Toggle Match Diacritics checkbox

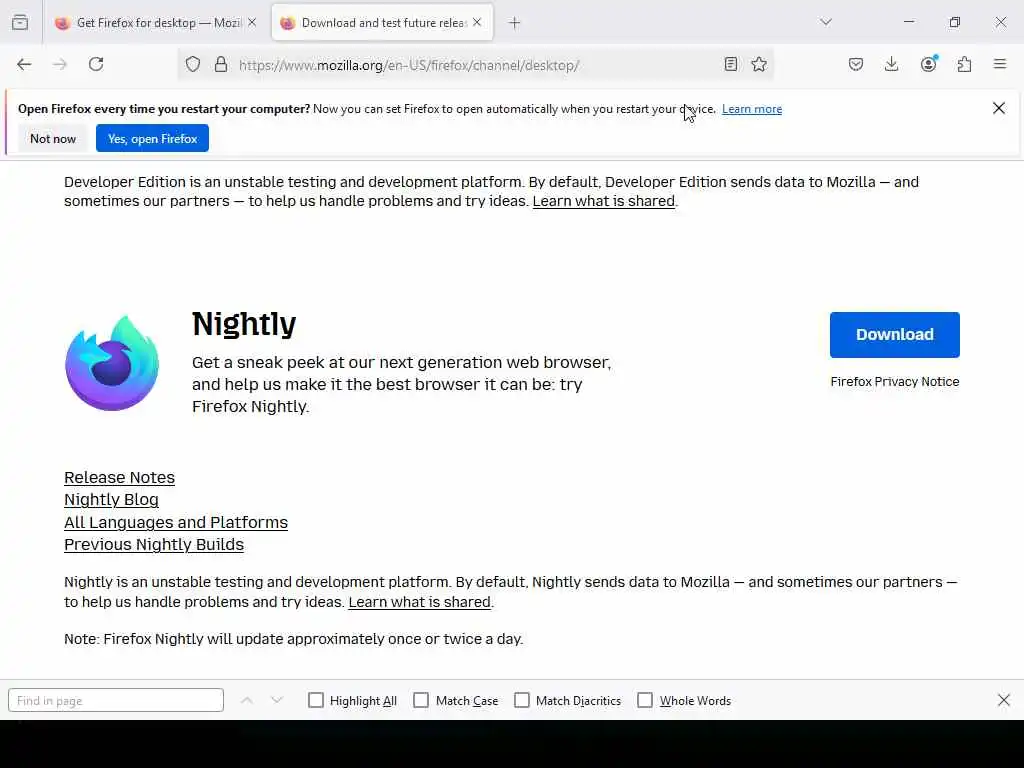coord(522,700)
